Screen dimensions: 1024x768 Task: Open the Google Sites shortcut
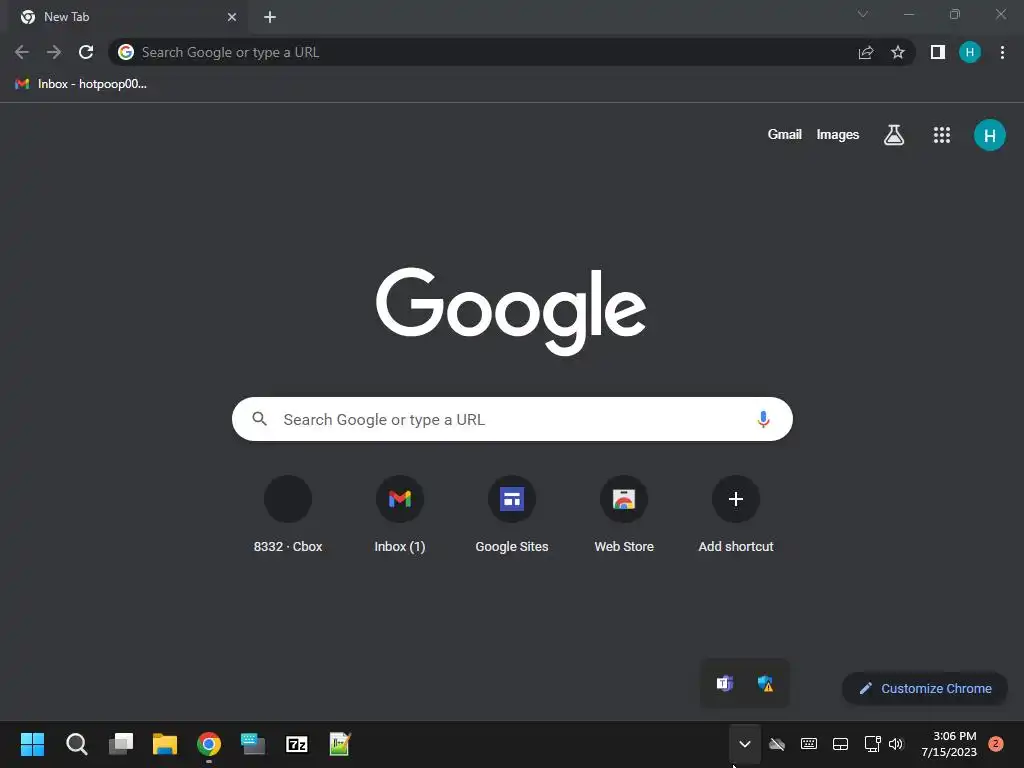512,515
